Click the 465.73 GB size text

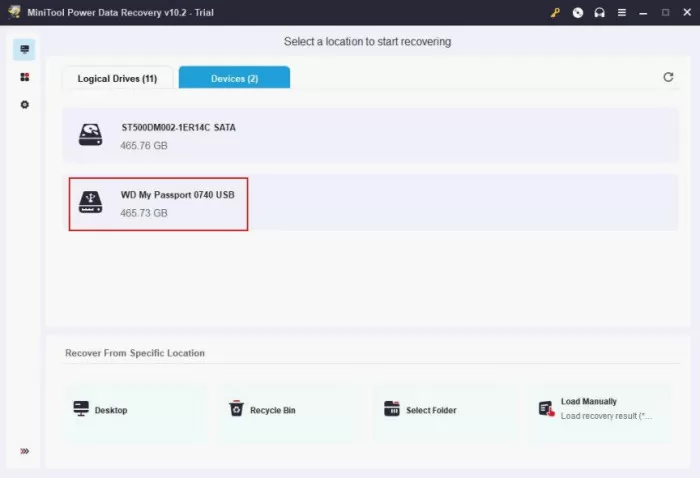pos(144,213)
